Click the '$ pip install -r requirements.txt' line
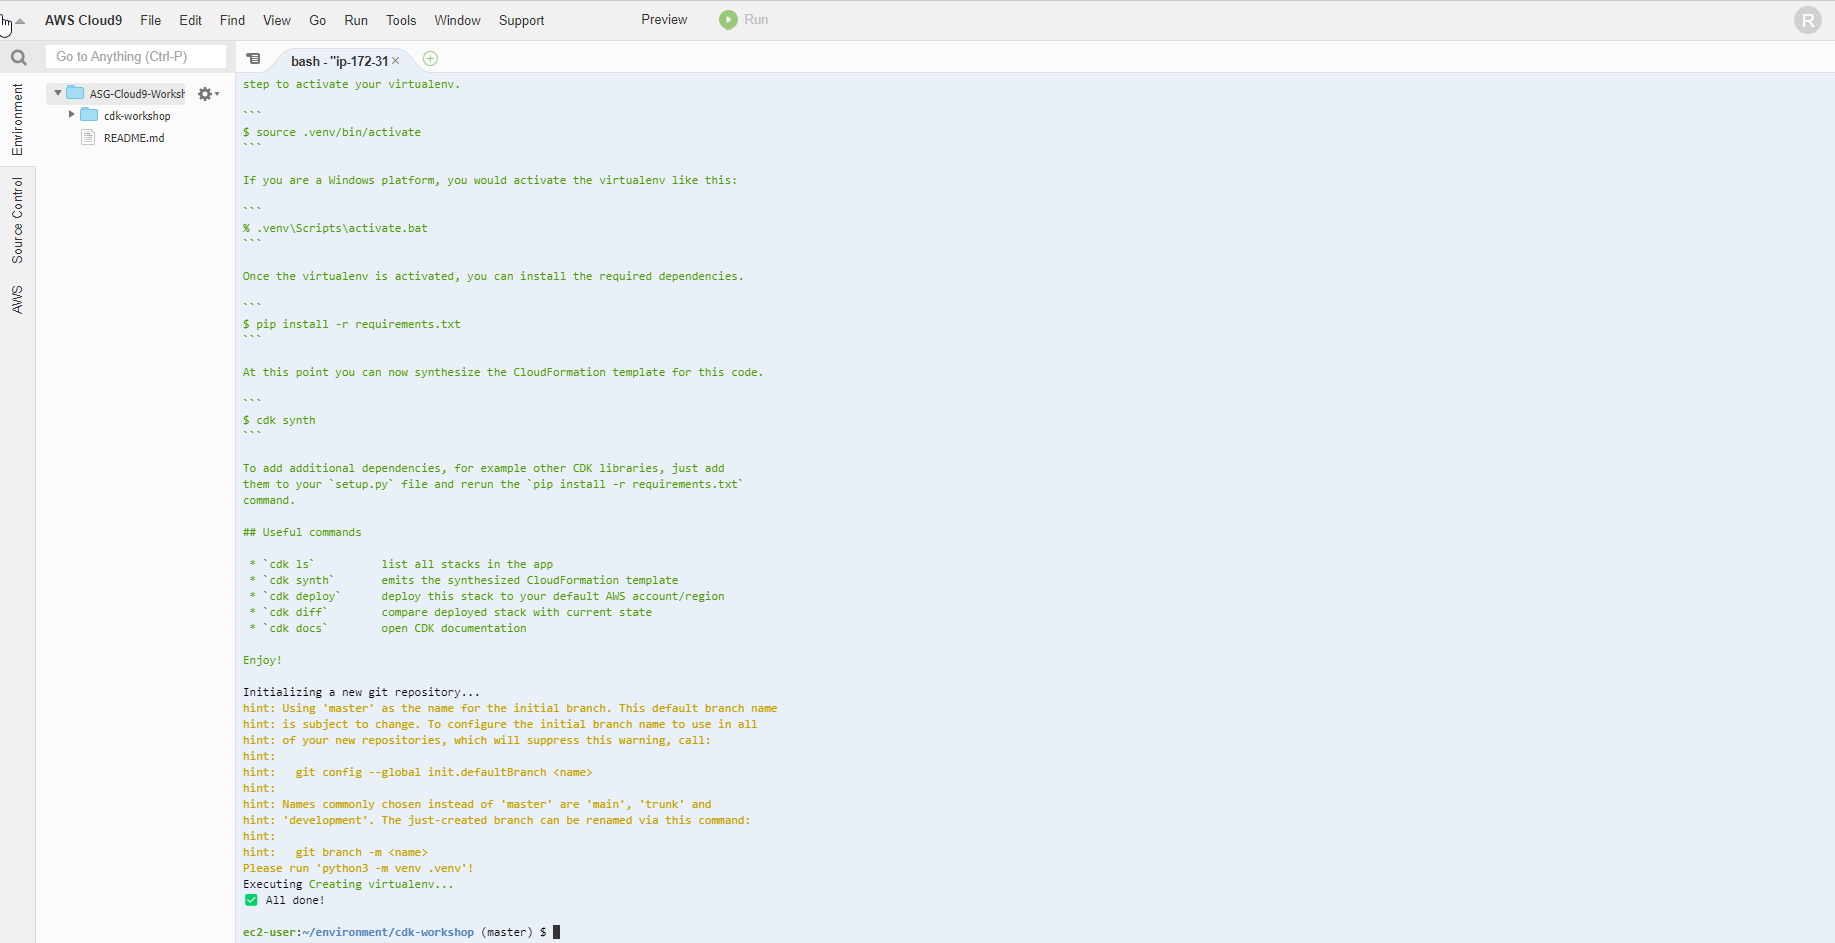Viewport: 1835px width, 943px height. click(x=352, y=324)
